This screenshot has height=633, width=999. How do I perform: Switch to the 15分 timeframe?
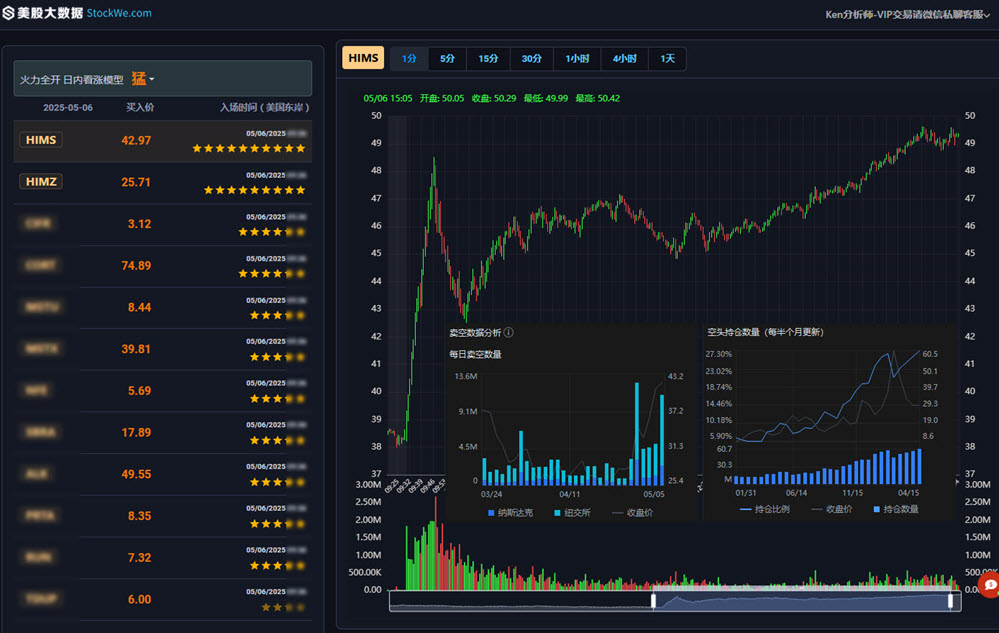(488, 59)
